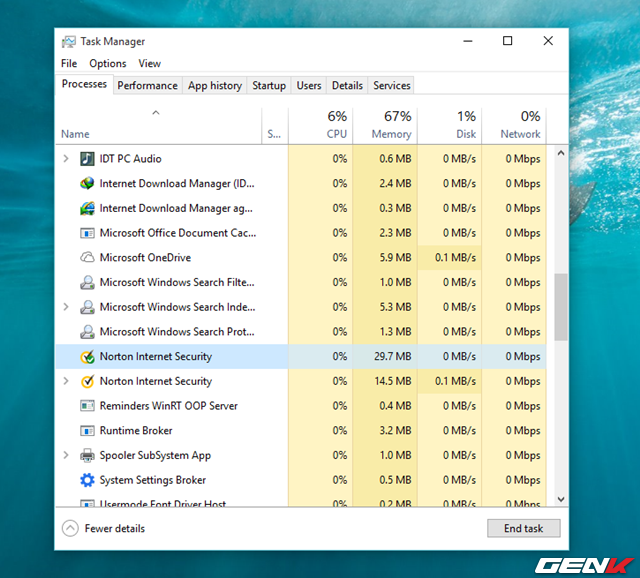640x578 pixels.
Task: Click the scrollbar up arrow
Action: tap(561, 153)
